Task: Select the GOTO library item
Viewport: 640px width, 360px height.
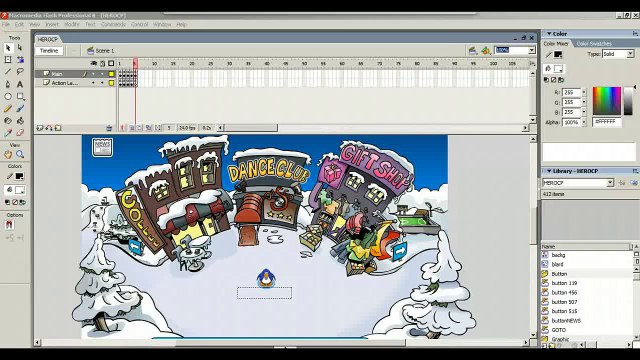Action: tap(559, 330)
